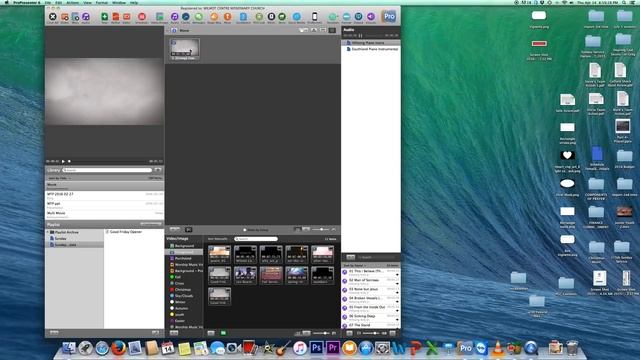Open the dropdown arrow for 05 From the Inside Out

click(x=397, y=311)
